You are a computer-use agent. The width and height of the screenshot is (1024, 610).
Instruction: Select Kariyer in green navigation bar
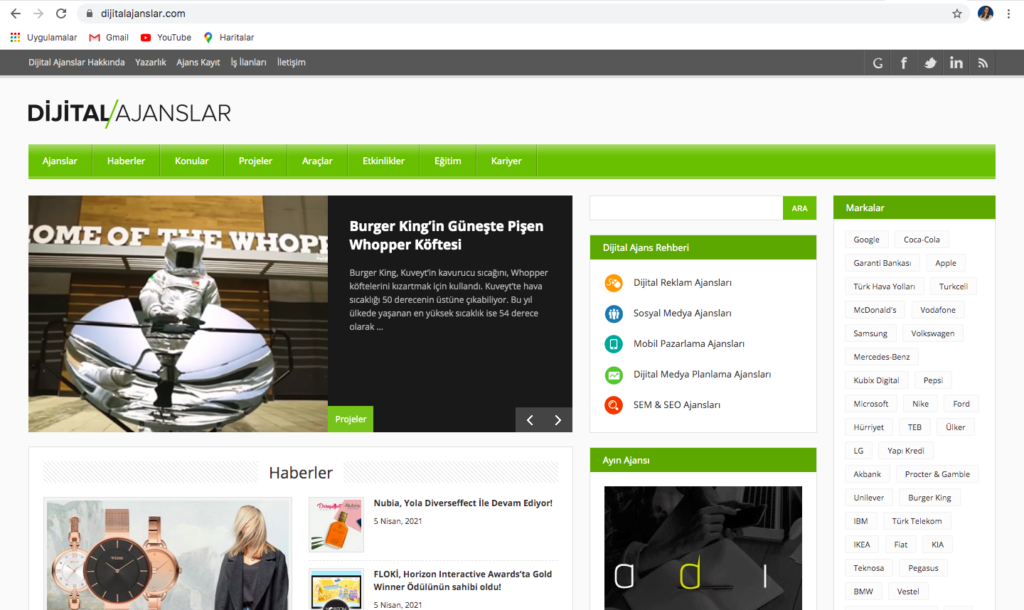point(506,161)
